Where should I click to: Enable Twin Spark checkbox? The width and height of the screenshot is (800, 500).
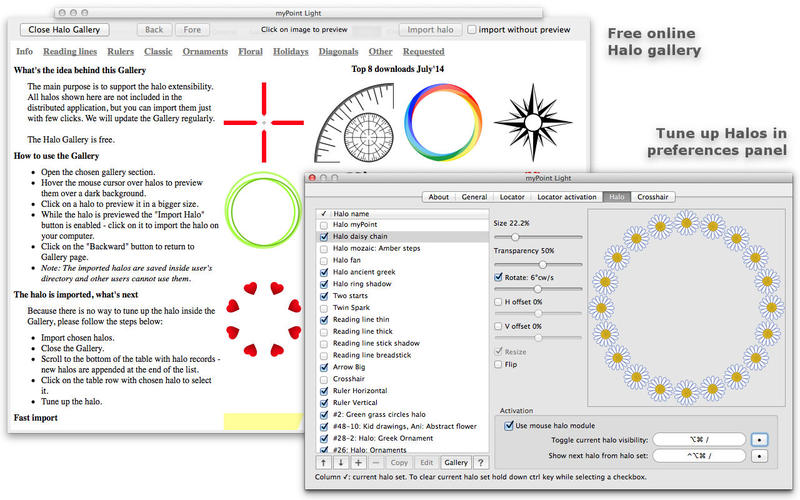(323, 308)
